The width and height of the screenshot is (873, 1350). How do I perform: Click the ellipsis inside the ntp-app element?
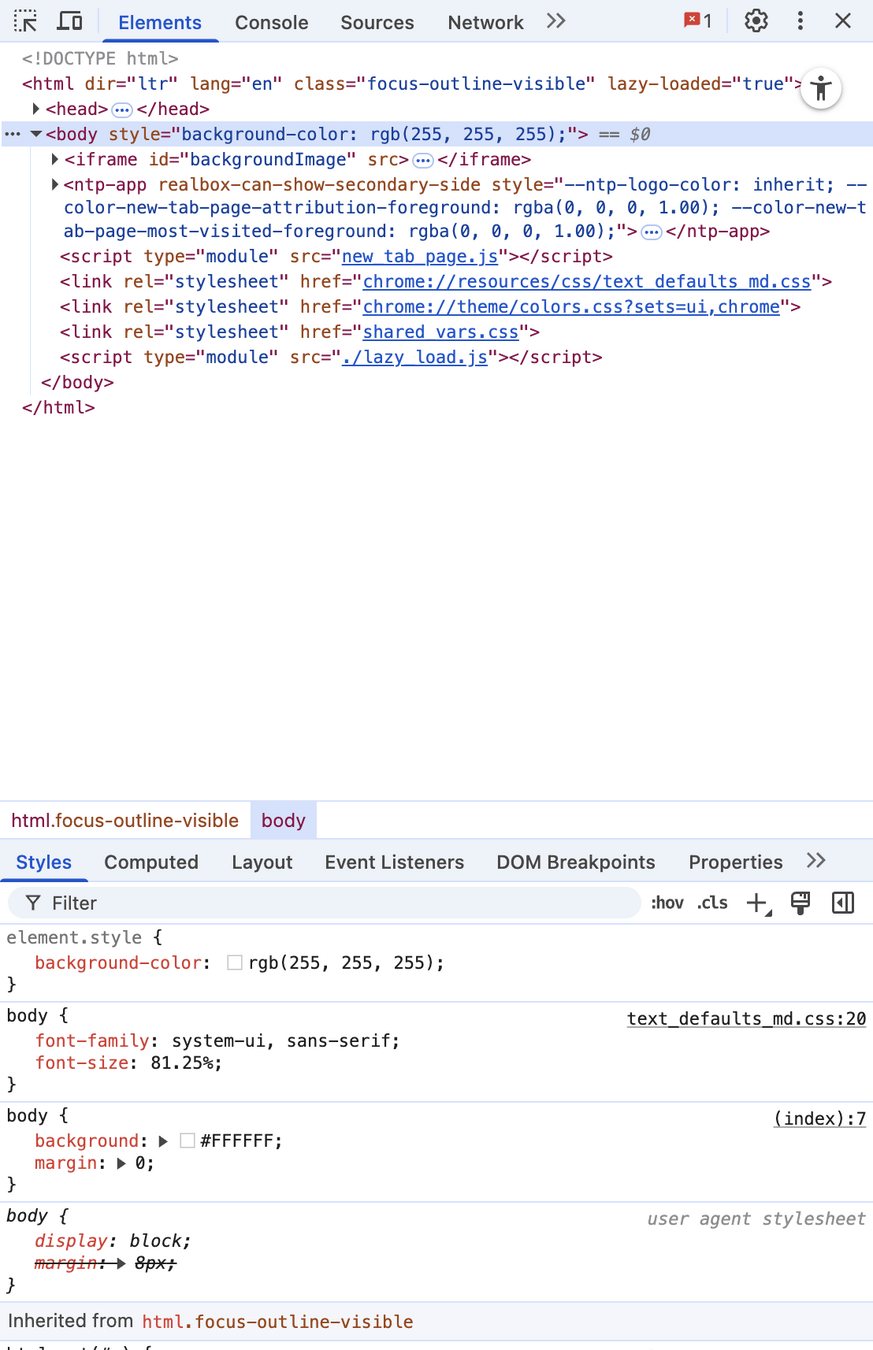[651, 232]
